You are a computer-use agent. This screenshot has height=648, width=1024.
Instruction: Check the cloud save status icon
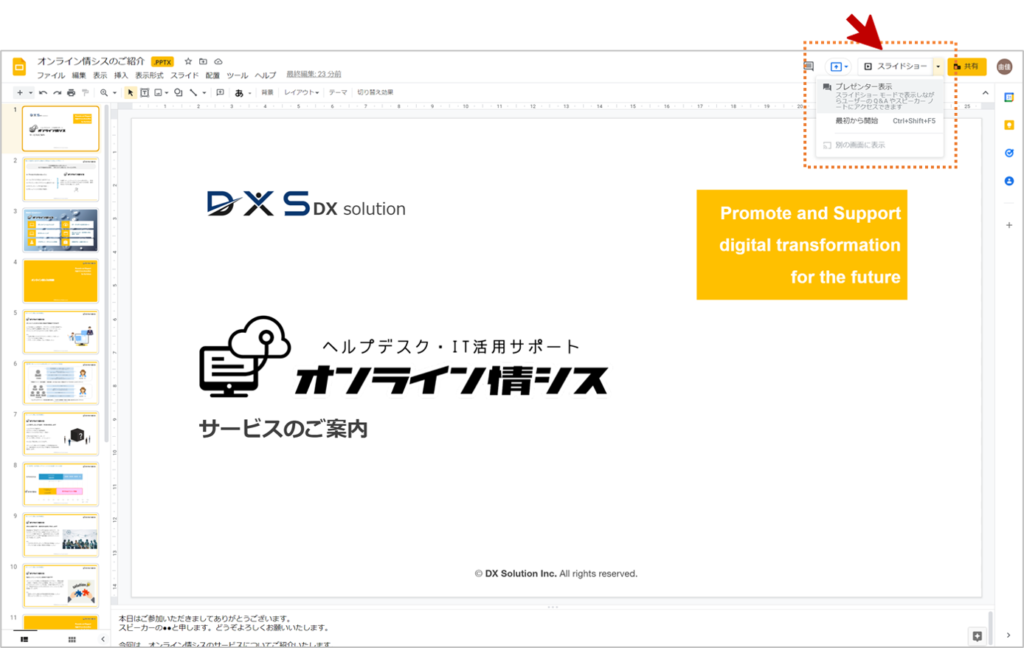coord(218,61)
